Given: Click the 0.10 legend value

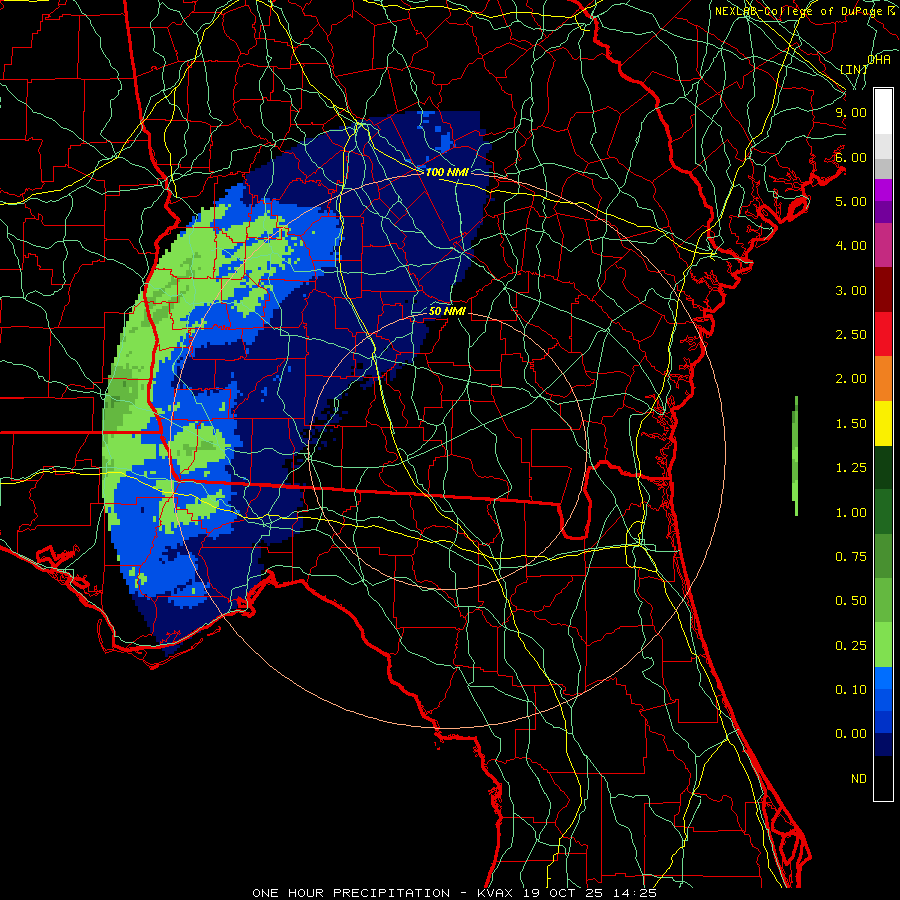Looking at the screenshot, I should tap(851, 690).
